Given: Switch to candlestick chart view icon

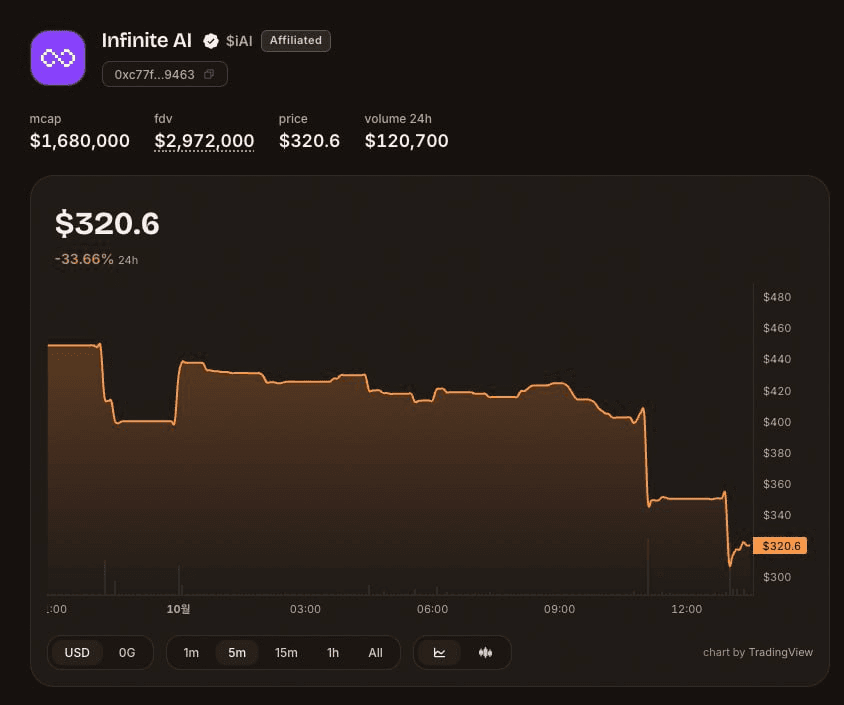Looking at the screenshot, I should click(485, 653).
